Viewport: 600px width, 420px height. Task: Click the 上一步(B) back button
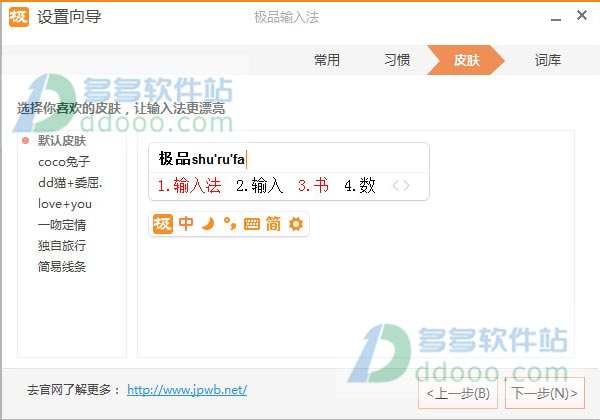[458, 393]
